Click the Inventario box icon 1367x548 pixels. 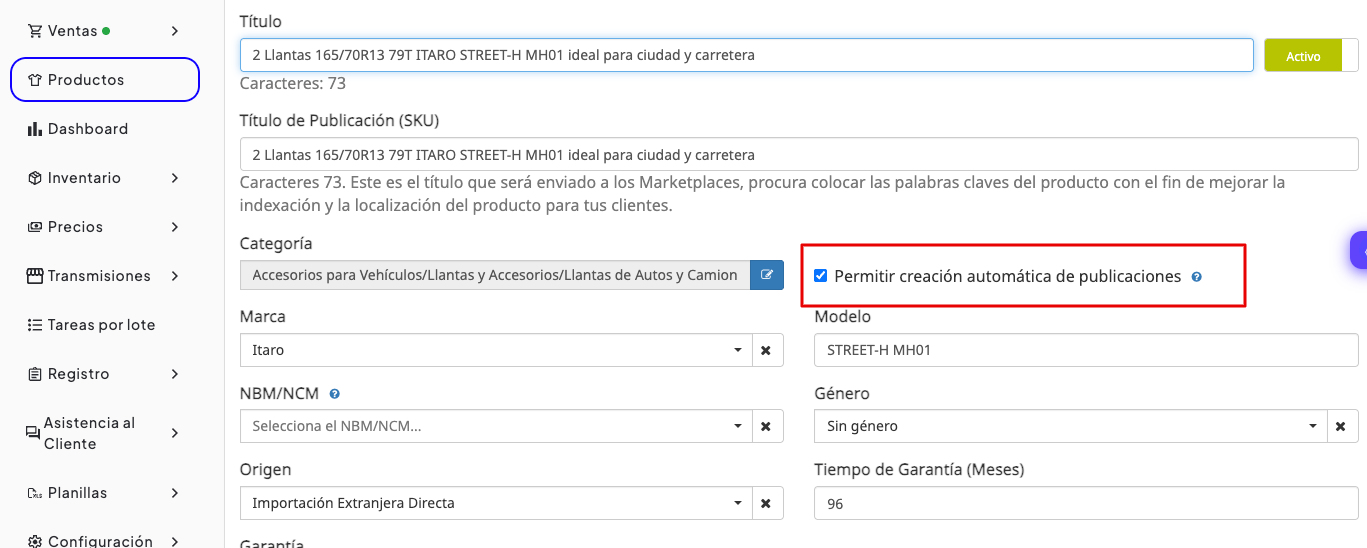pyautogui.click(x=35, y=178)
